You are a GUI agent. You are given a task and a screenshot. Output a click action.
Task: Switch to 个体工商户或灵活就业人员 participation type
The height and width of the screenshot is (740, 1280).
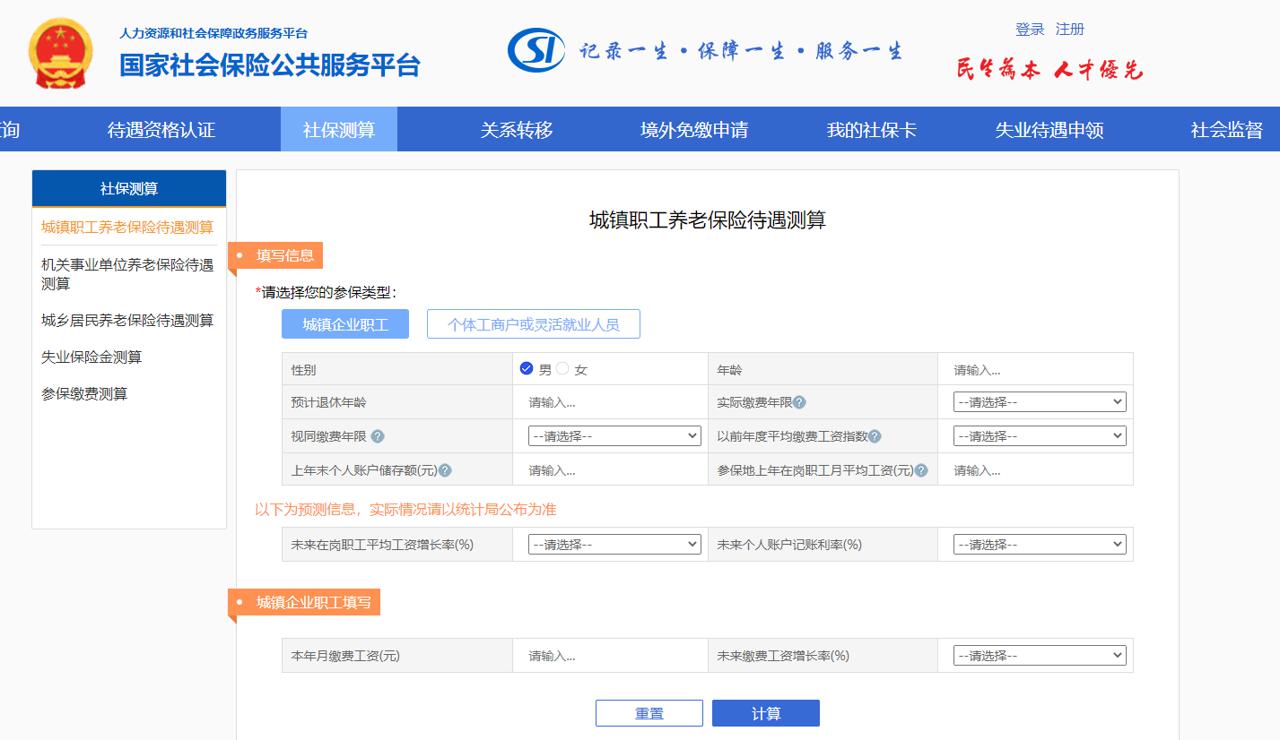point(536,323)
